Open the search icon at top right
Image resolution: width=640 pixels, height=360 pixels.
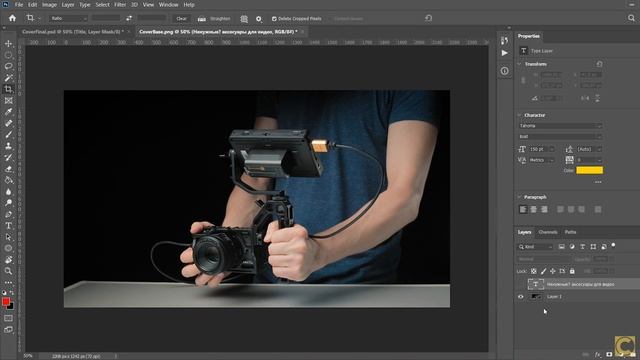coord(631,18)
